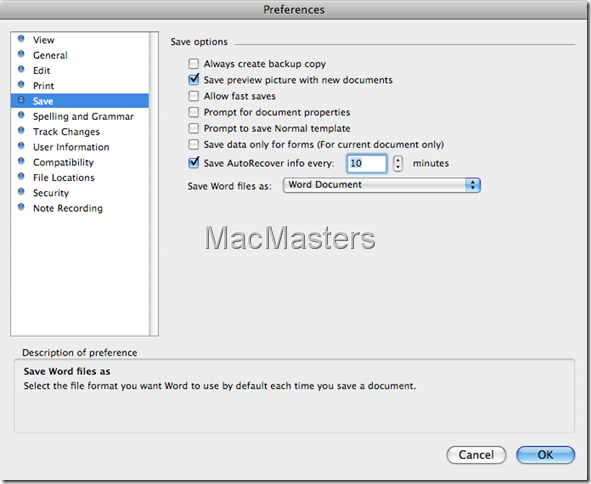Select File Locations in the list
Image resolution: width=591 pixels, height=484 pixels.
[x=64, y=178]
